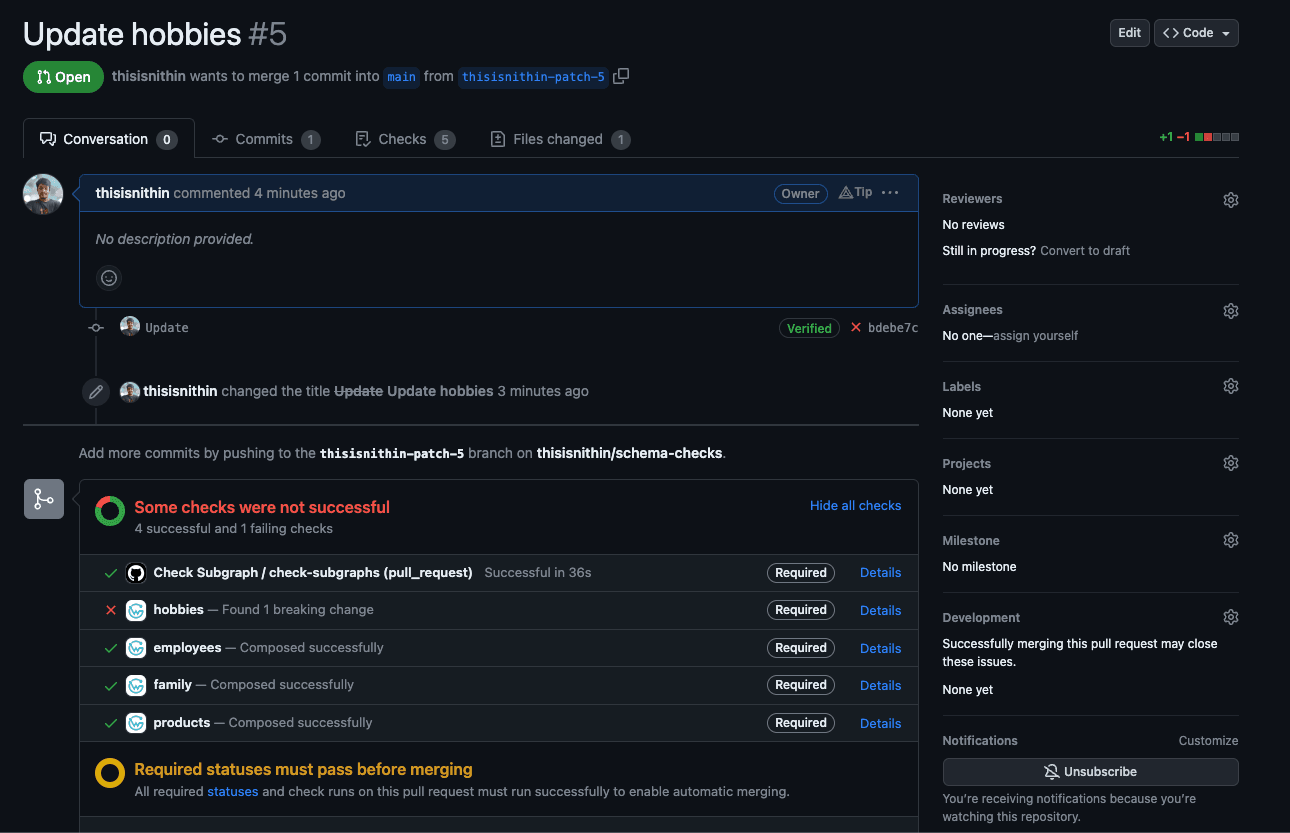Image resolution: width=1290 pixels, height=833 pixels.
Task: Click the git merge icon in the timeline
Action: (43, 499)
